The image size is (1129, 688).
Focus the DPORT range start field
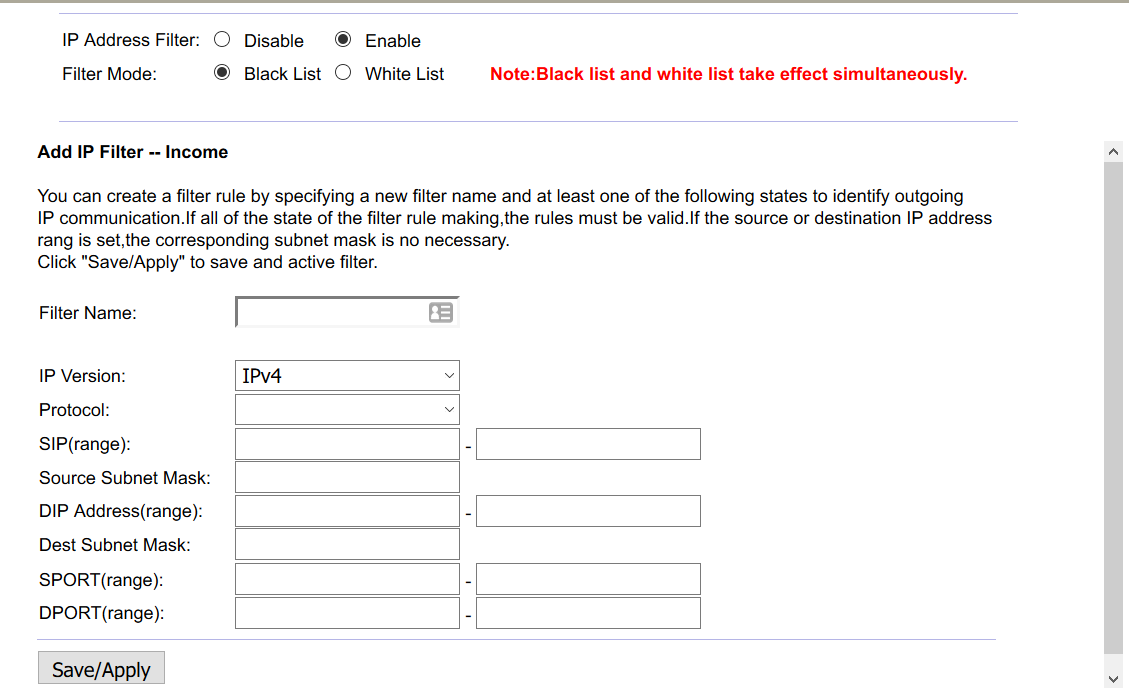click(347, 613)
